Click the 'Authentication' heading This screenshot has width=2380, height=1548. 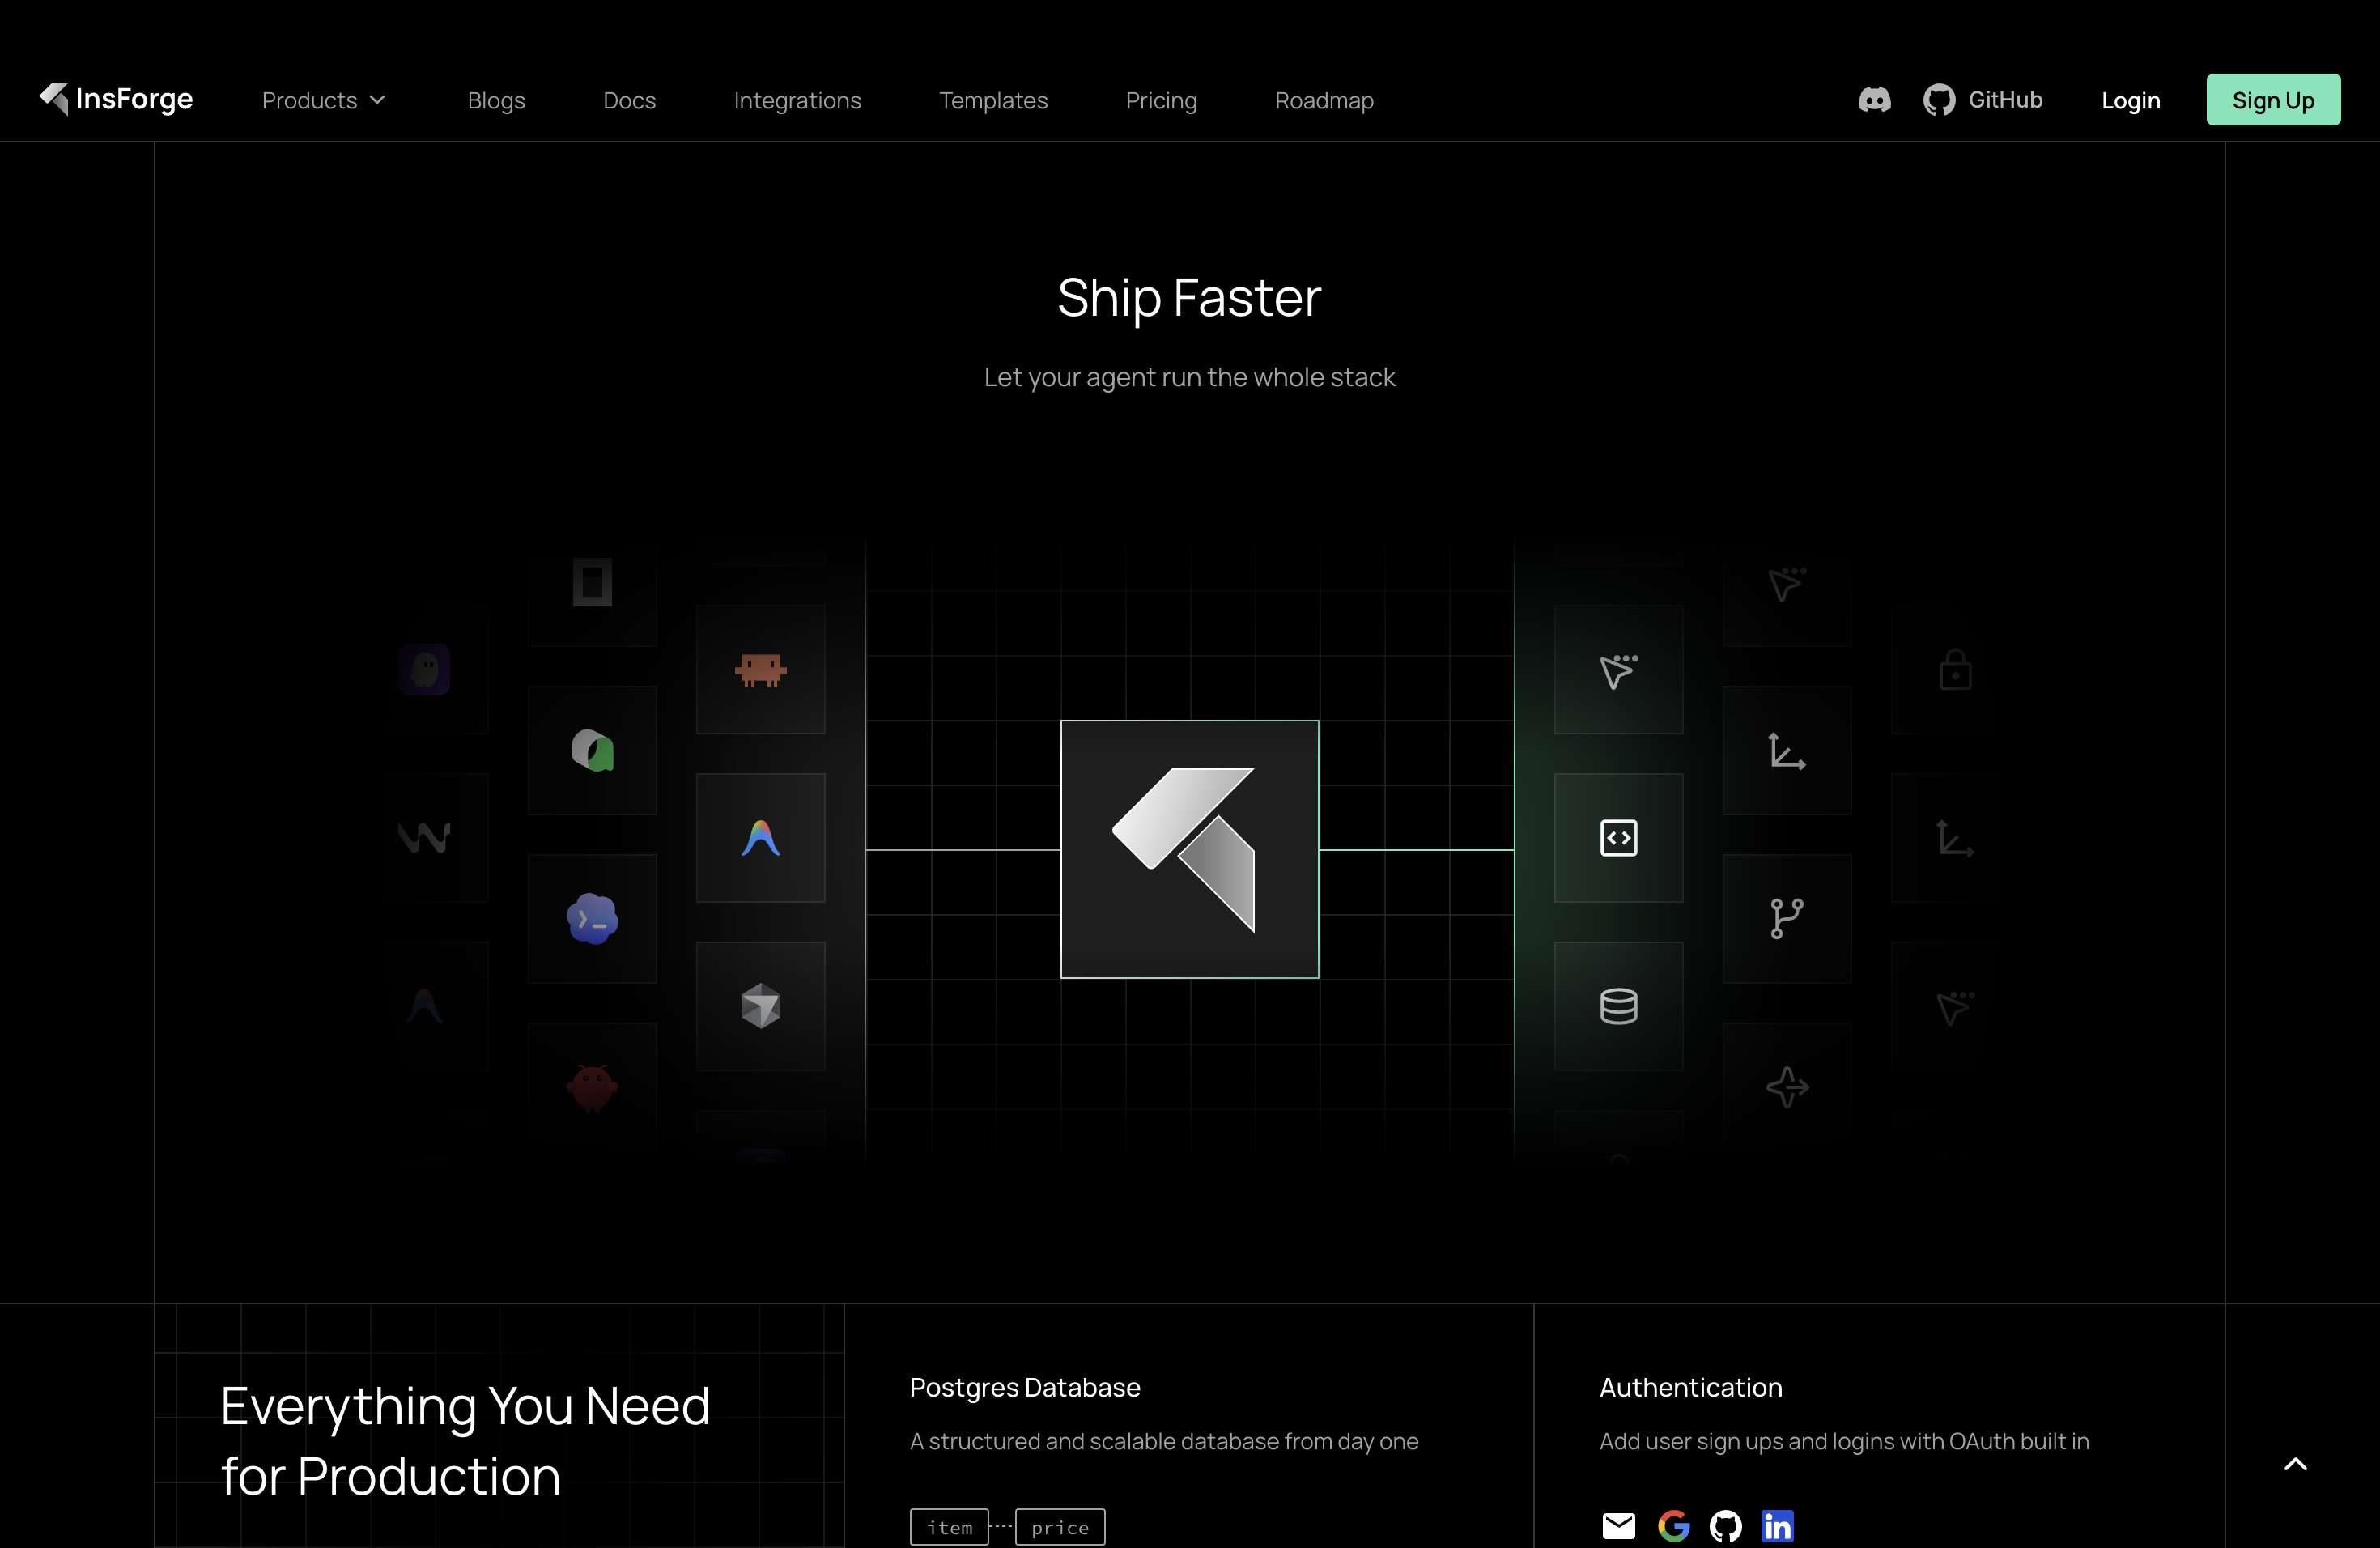pyautogui.click(x=1690, y=1388)
